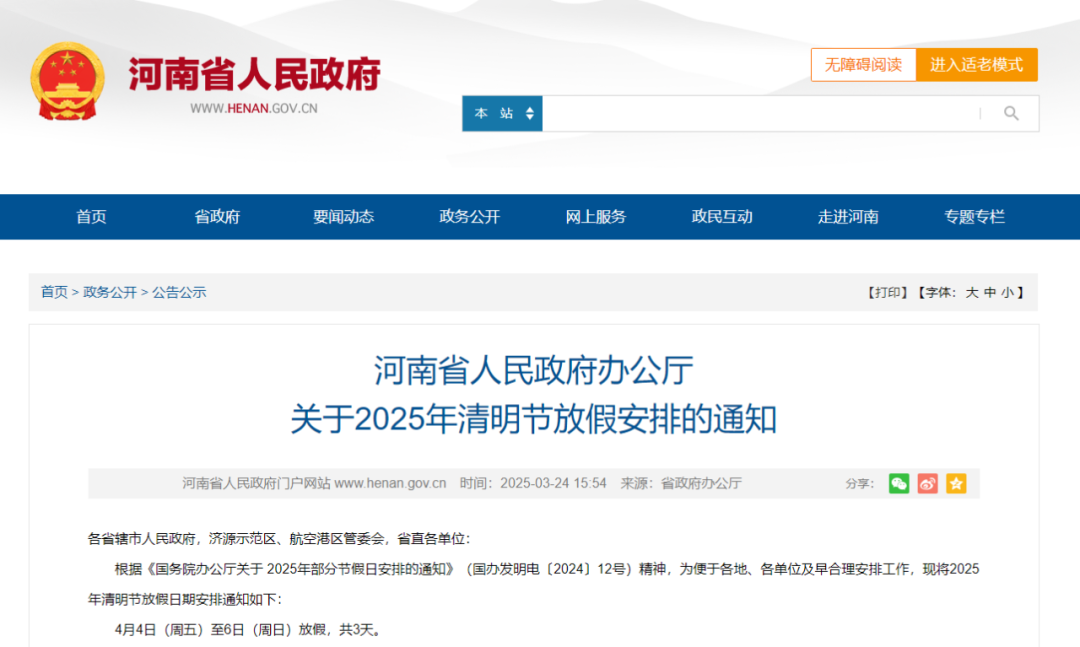
Task: Click inside the site search input box
Action: pyautogui.click(x=760, y=113)
